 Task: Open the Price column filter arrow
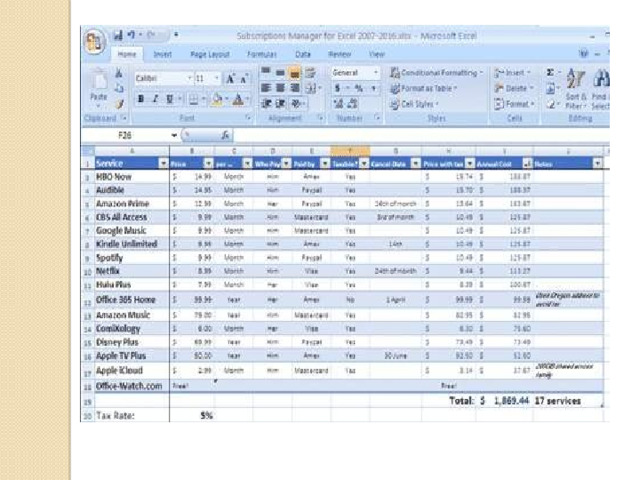click(x=208, y=164)
